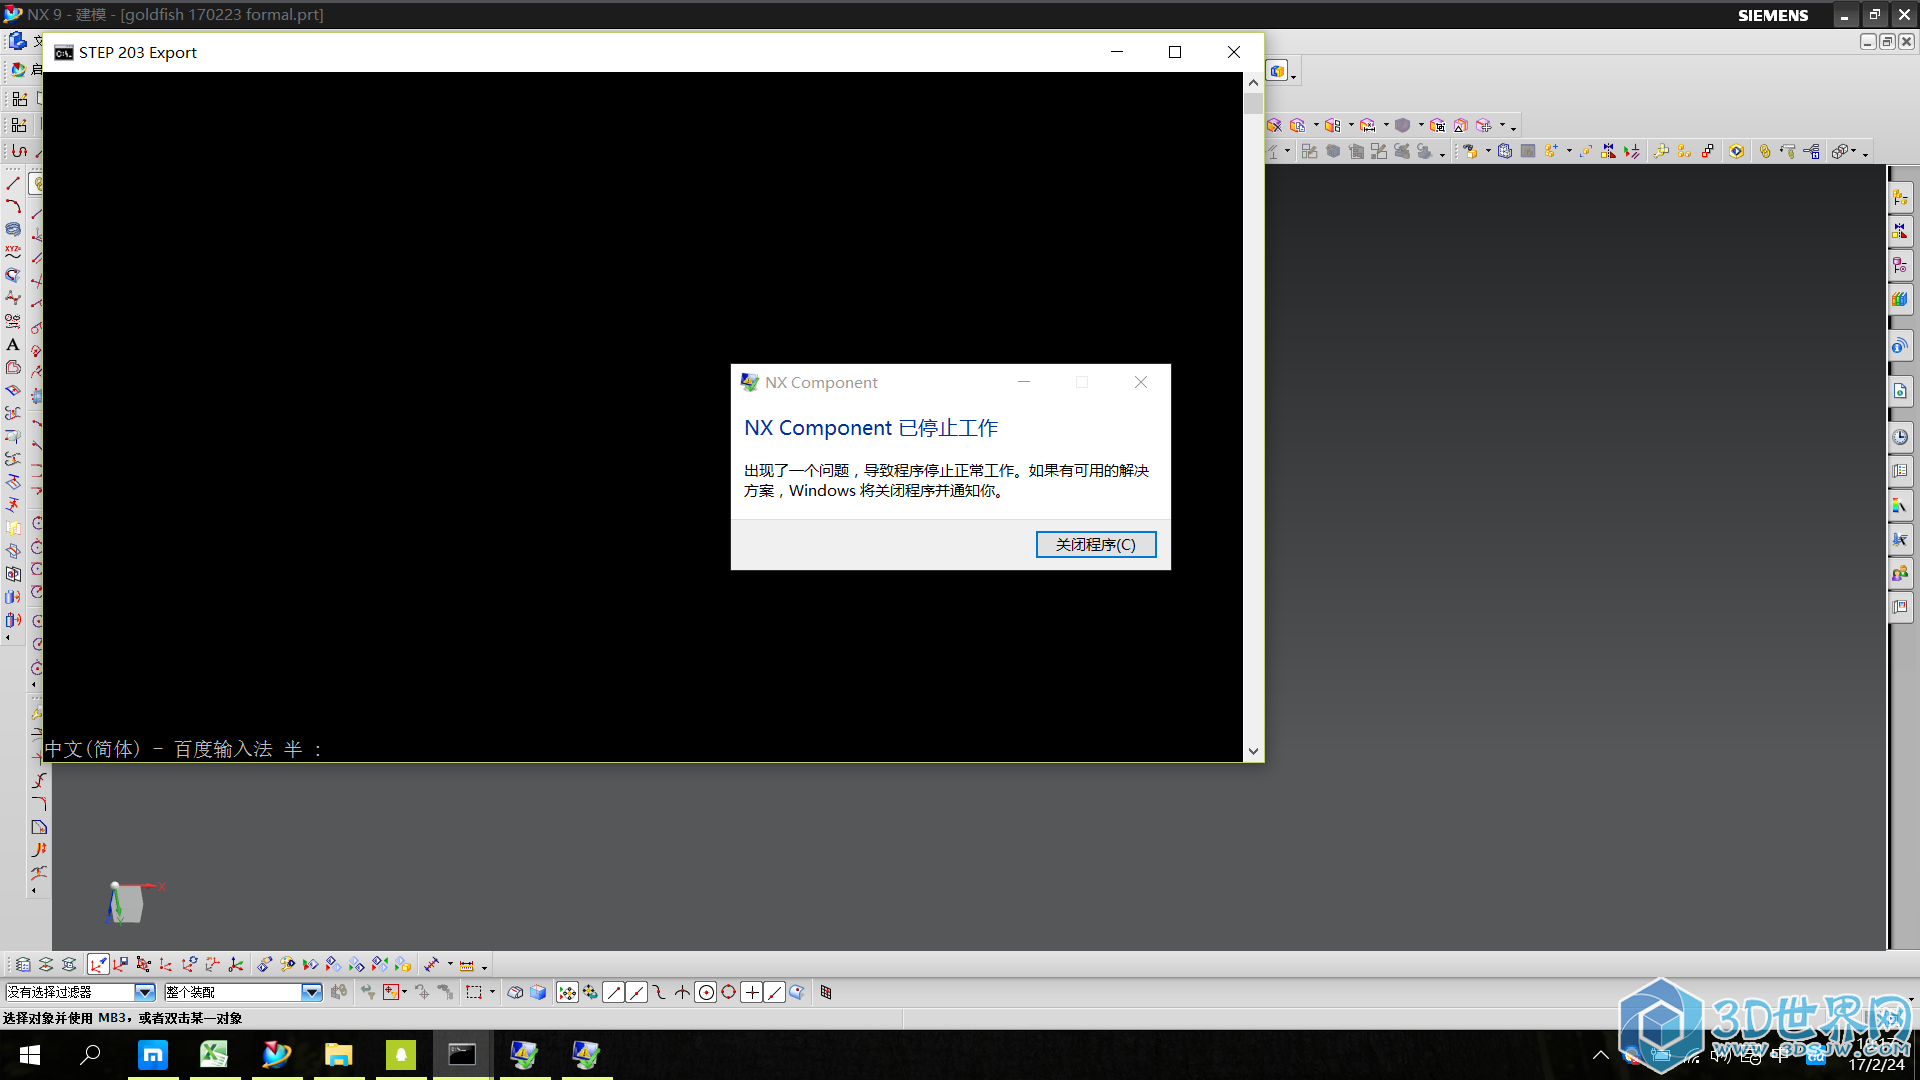Toggle the point on face snap option
Viewport: 1920px width, 1080px height.
click(x=797, y=992)
